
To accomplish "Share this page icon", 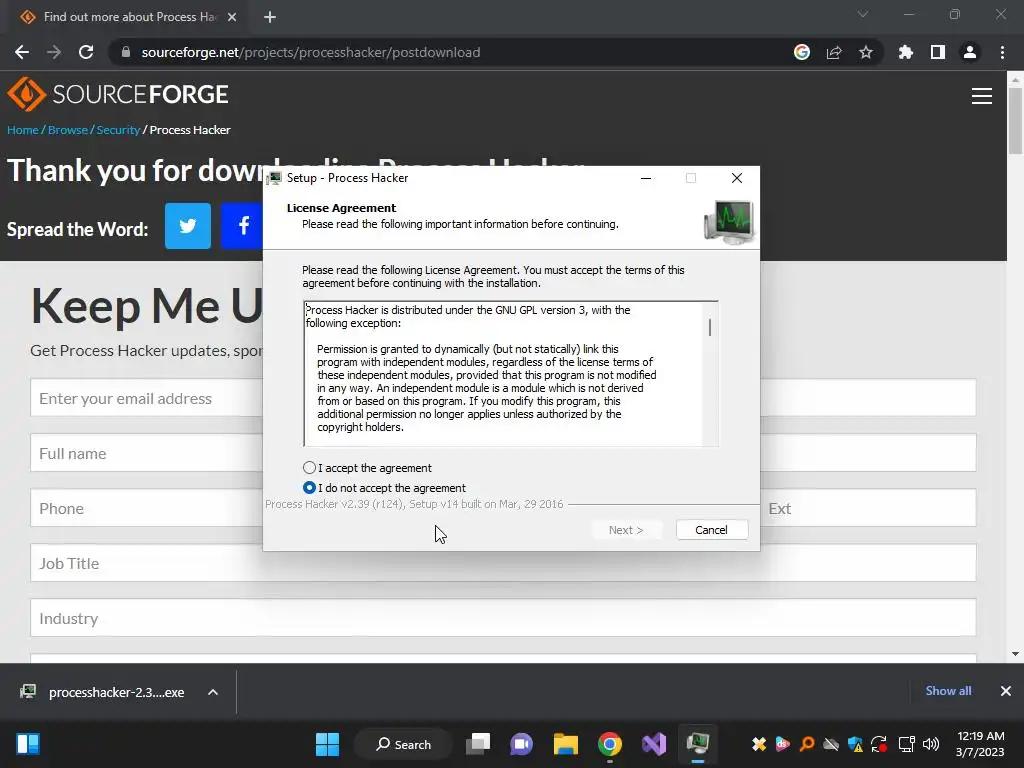I will point(834,52).
